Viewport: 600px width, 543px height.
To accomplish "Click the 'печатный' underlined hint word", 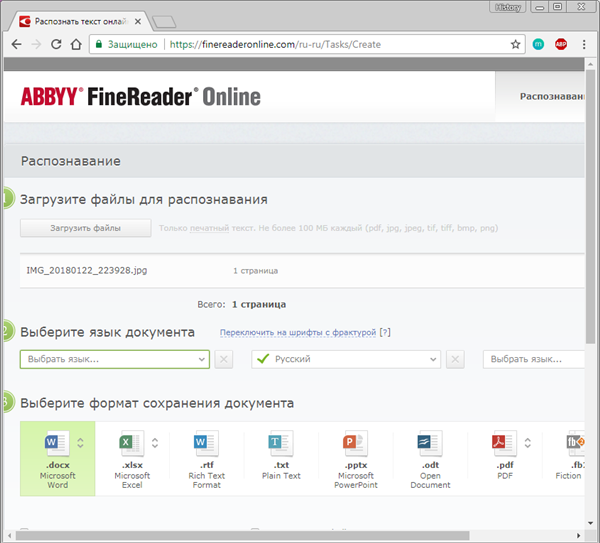I will click(x=209, y=228).
